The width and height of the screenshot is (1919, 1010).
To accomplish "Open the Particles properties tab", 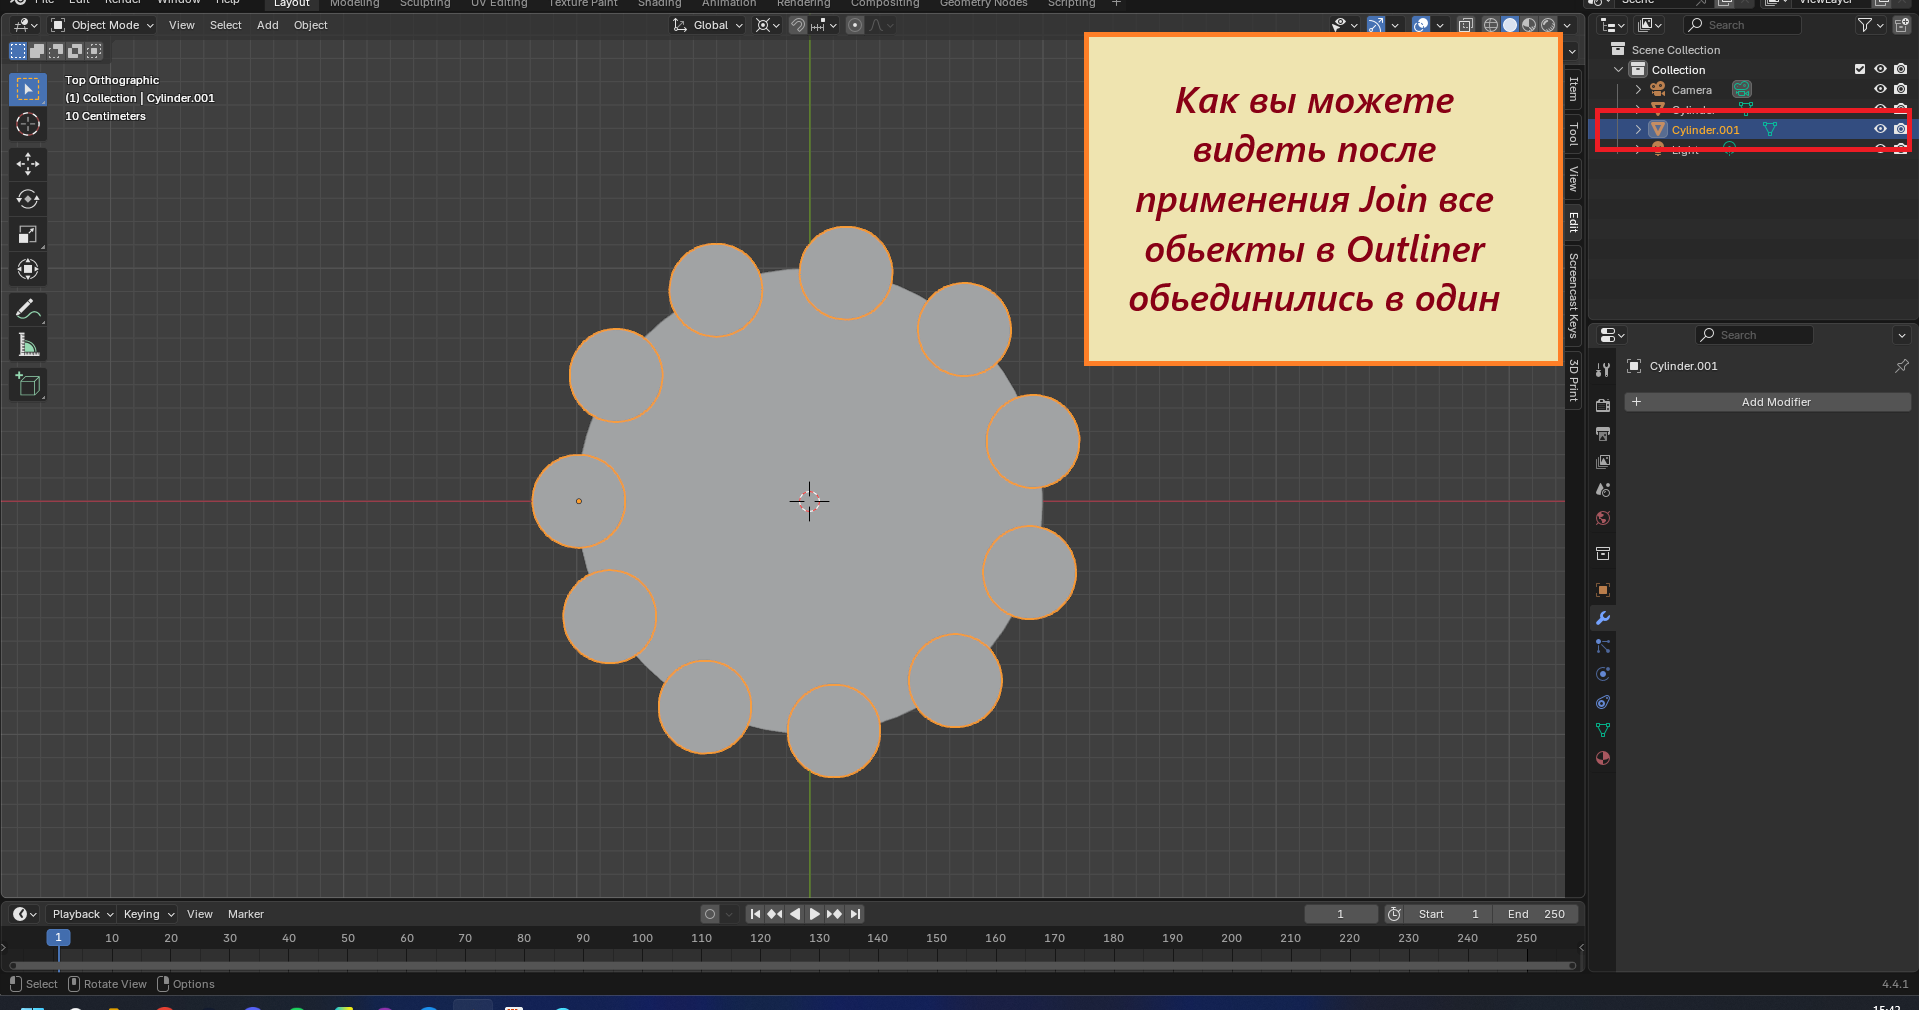I will coord(1603,646).
